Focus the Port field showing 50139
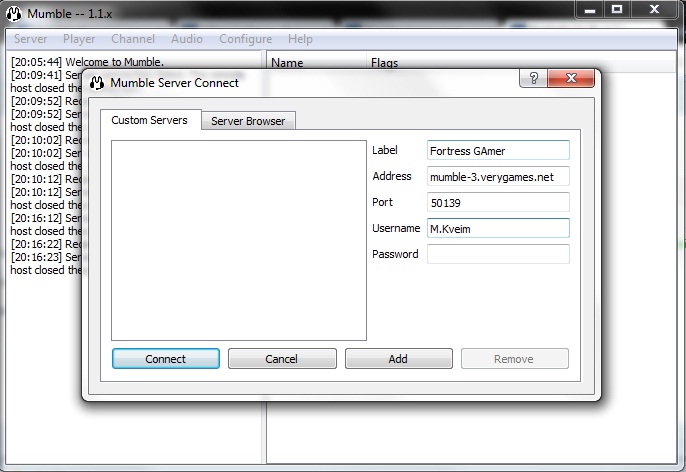Screen dimensions: 686x472 [x=498, y=202]
